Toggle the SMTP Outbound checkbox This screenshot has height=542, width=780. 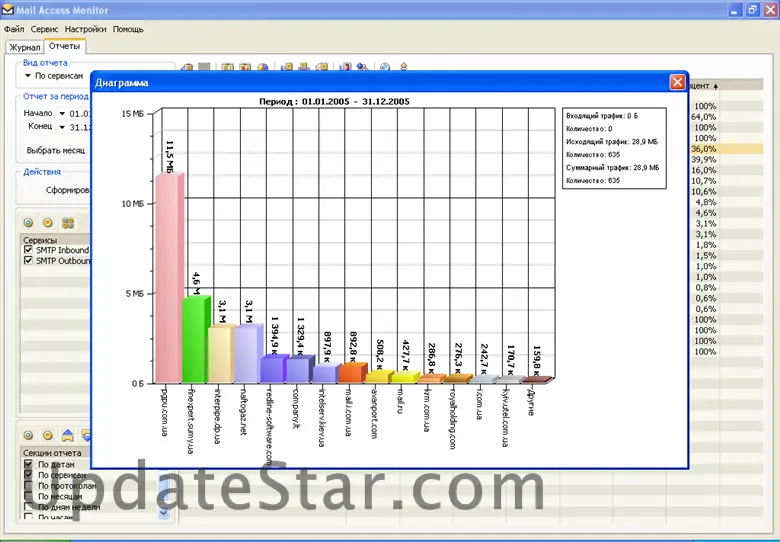28,260
